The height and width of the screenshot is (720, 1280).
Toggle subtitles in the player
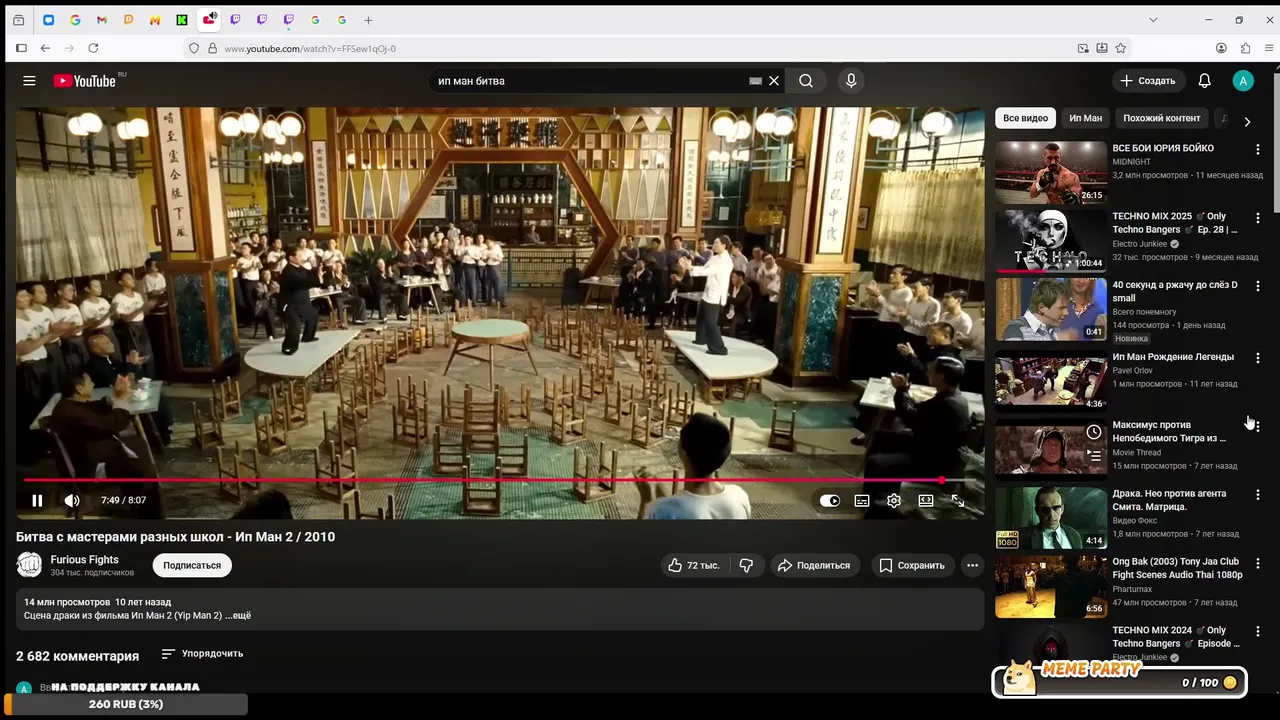pos(862,501)
